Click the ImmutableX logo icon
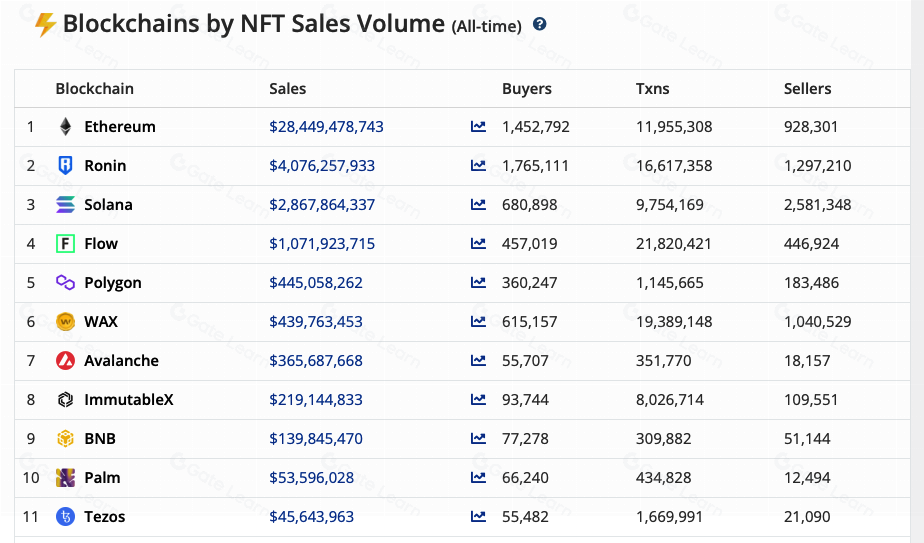This screenshot has height=543, width=924. [65, 400]
